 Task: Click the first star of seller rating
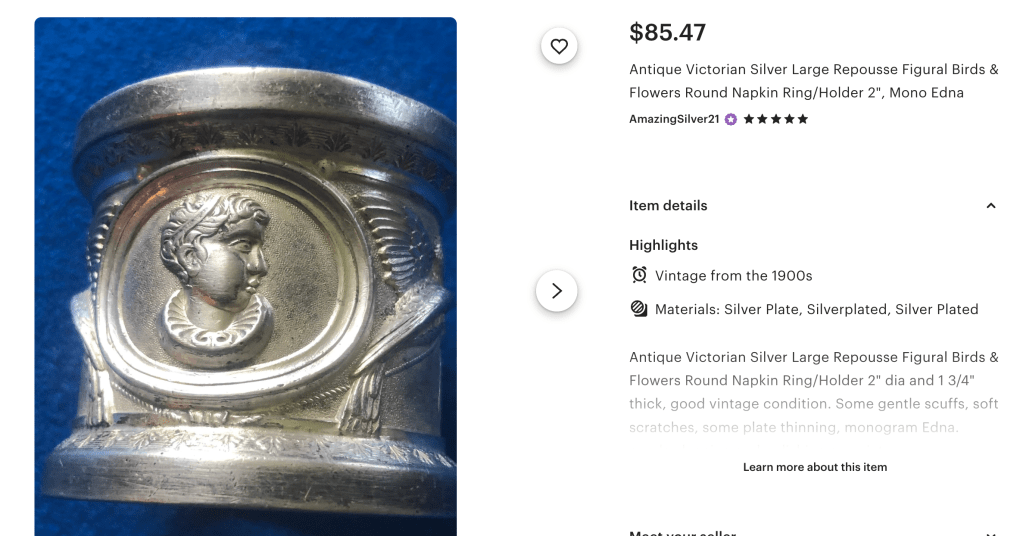[749, 119]
